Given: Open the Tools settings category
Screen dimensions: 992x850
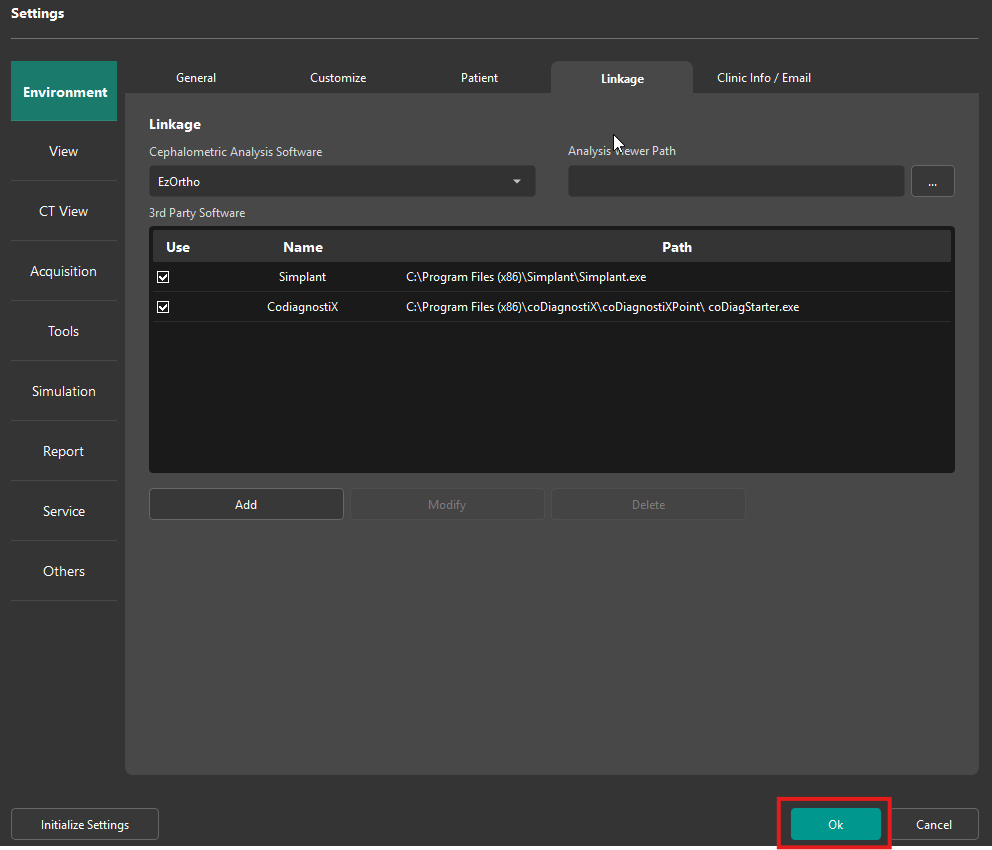Looking at the screenshot, I should click(64, 331).
